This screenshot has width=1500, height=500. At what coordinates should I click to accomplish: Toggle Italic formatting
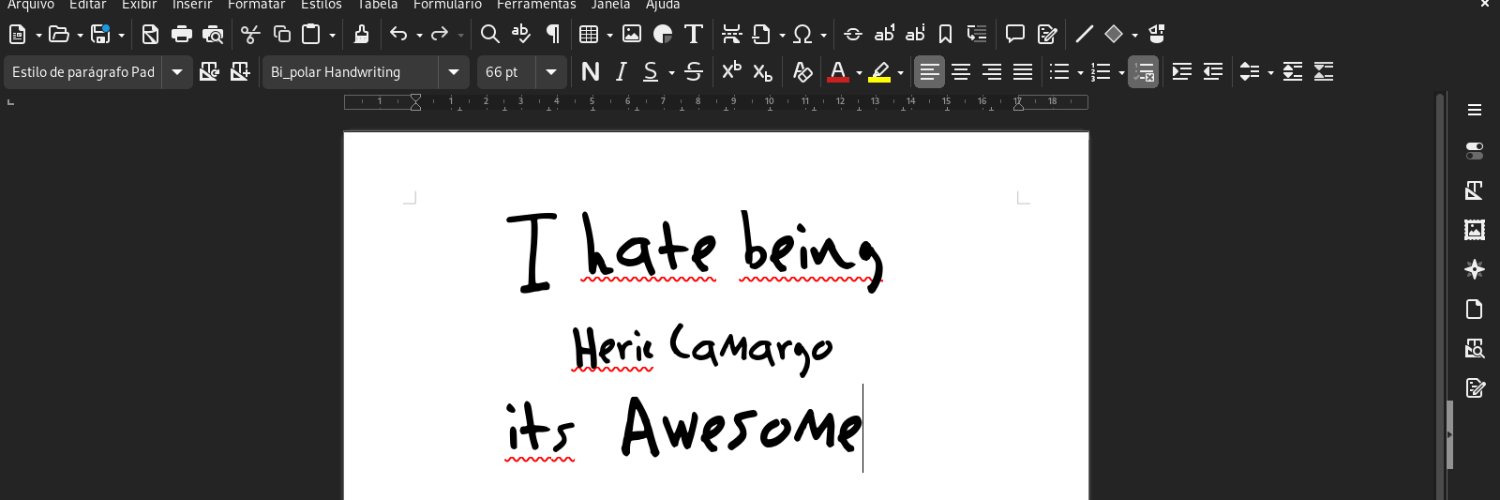pos(621,72)
